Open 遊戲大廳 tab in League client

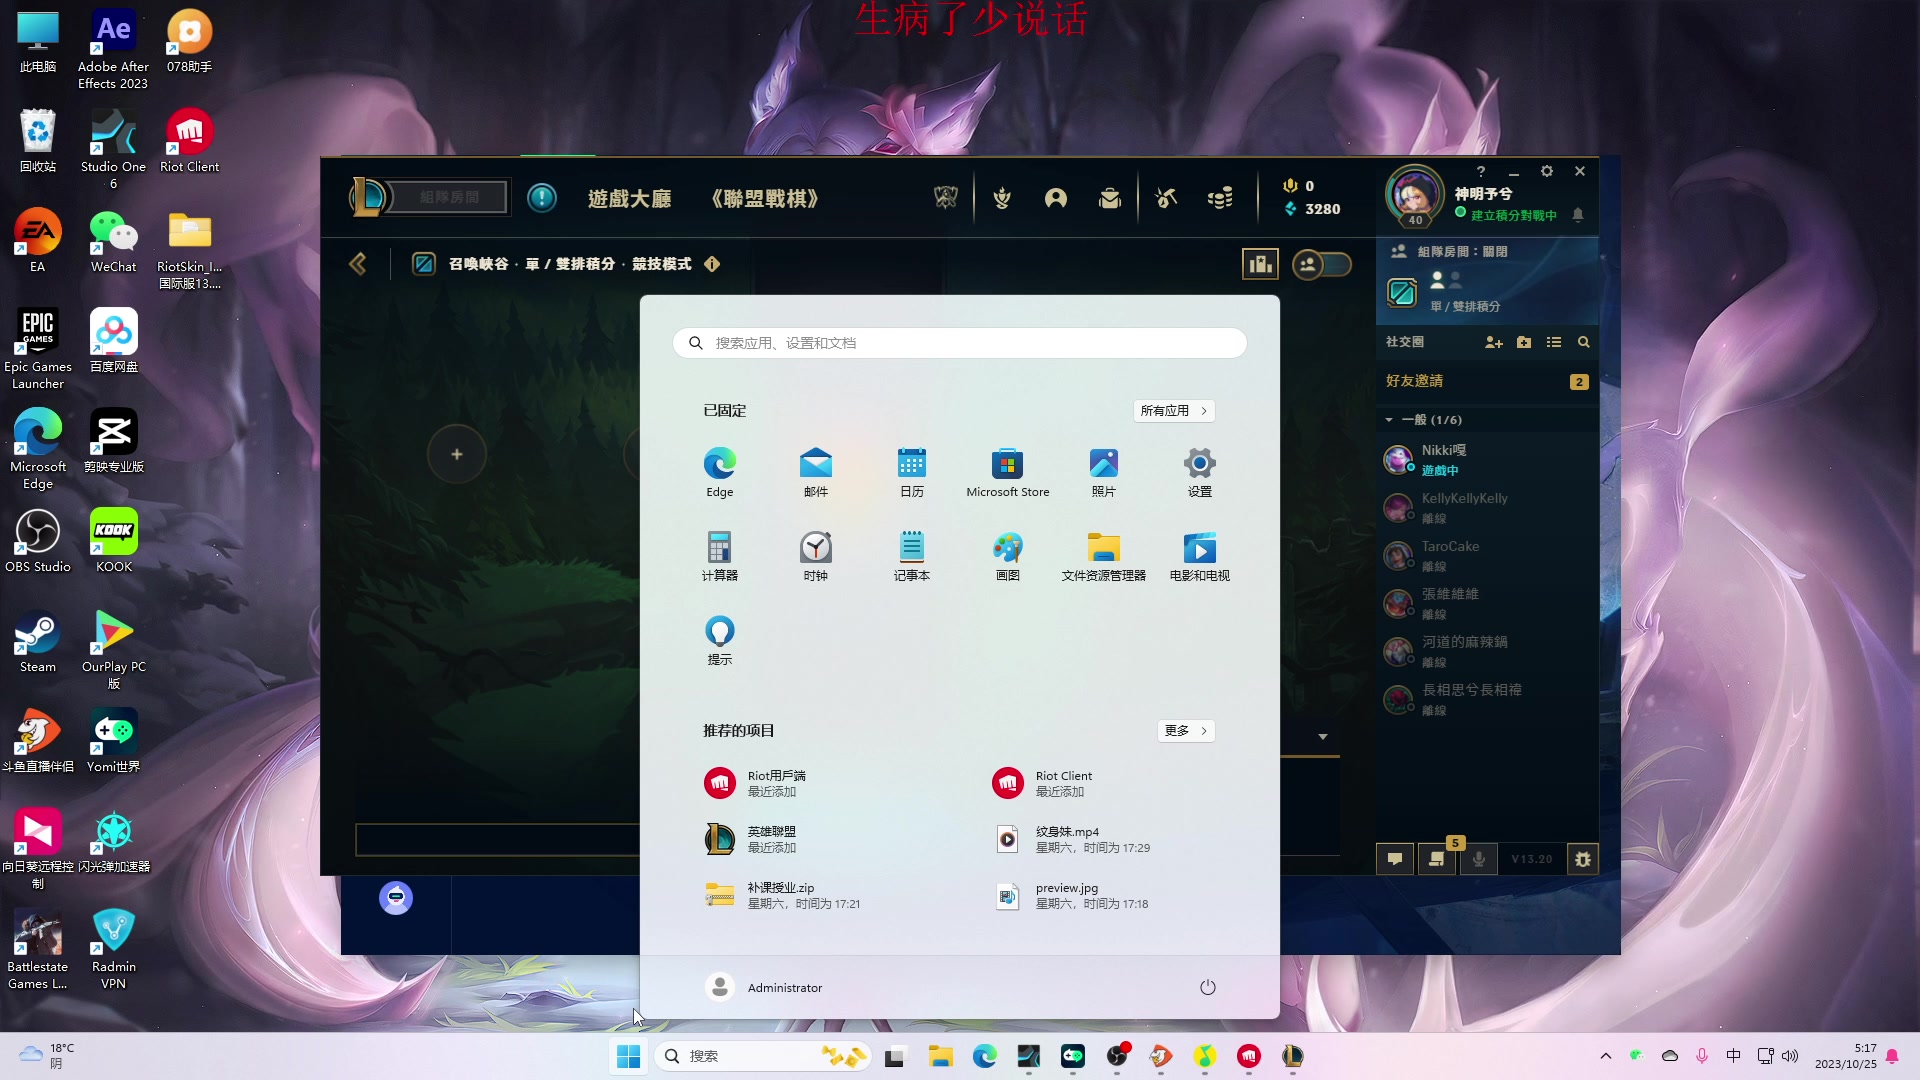coord(629,198)
